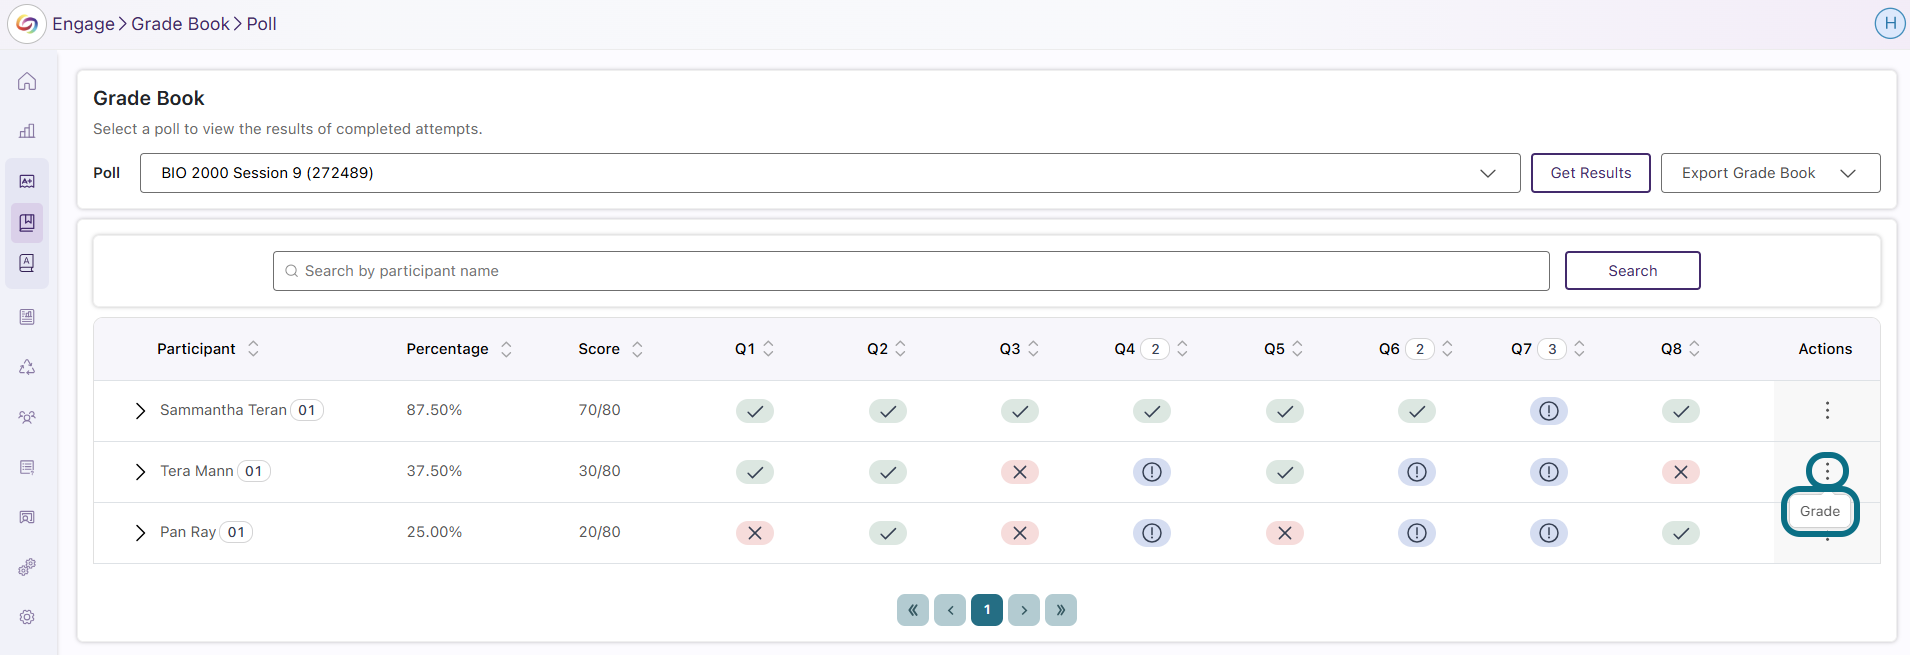Open the integrations gears sidebar icon
The width and height of the screenshot is (1910, 655).
coord(27,567)
